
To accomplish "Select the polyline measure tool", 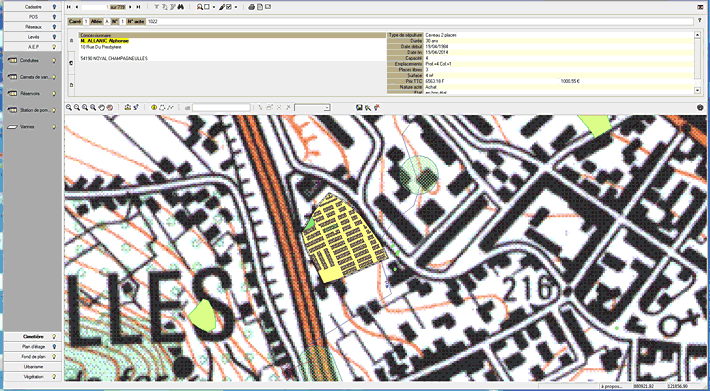I will [x=170, y=107].
